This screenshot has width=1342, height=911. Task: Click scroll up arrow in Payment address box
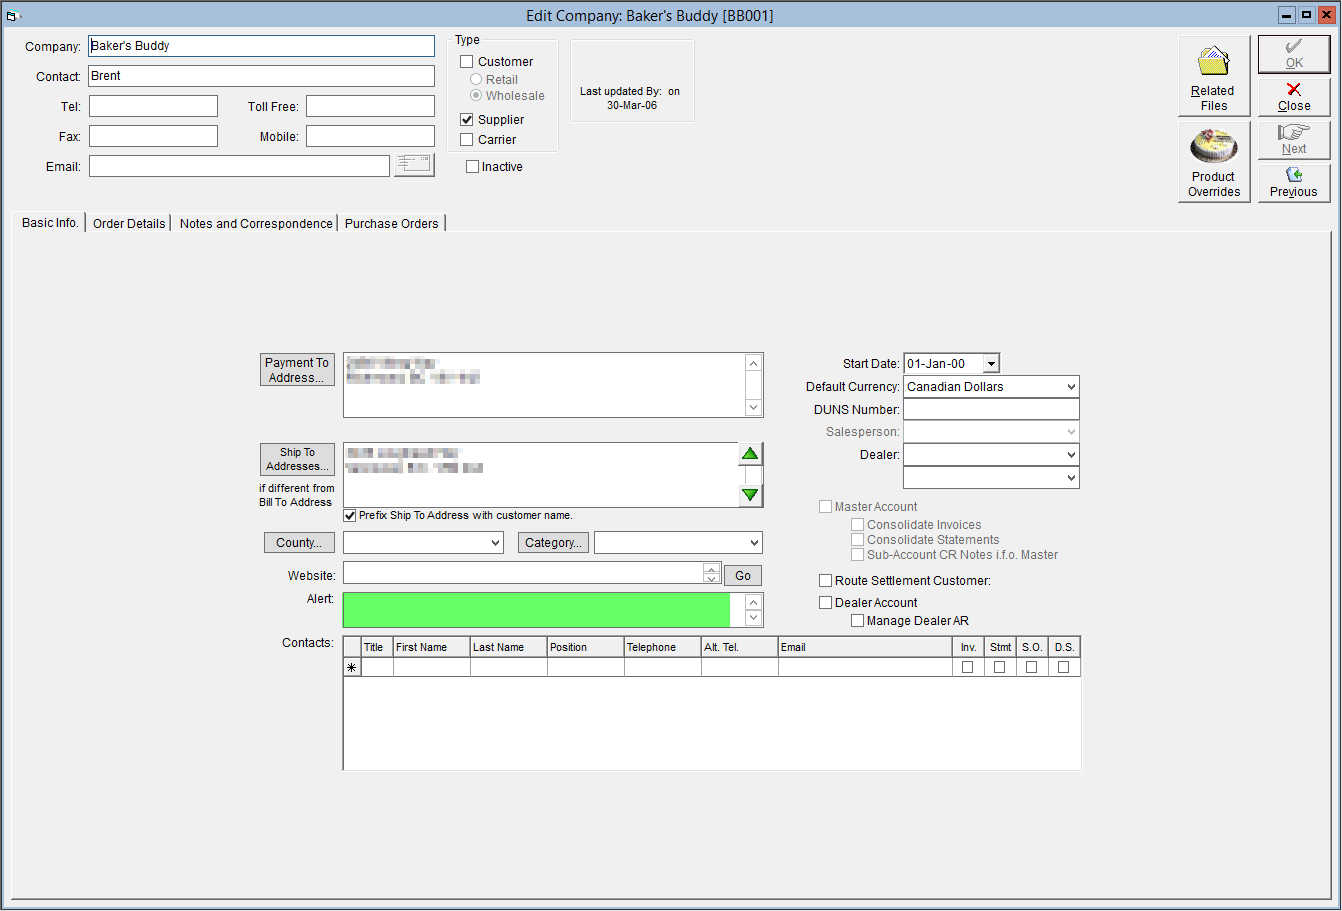754,363
